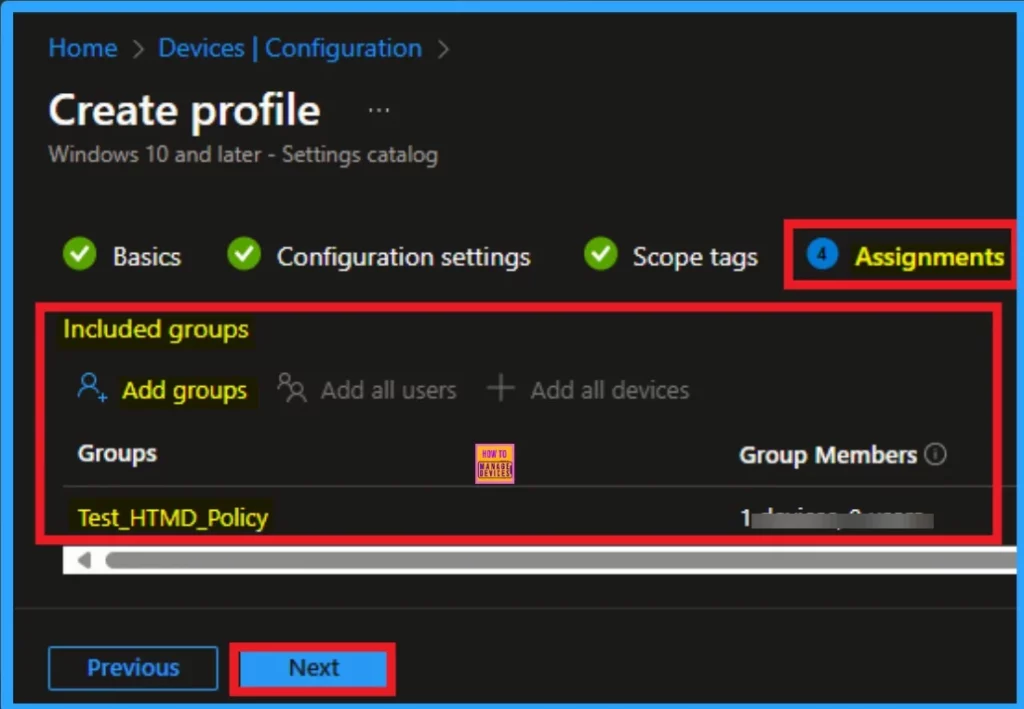This screenshot has height=709, width=1024.
Task: Click the Assignments step number 4 icon
Action: click(822, 254)
